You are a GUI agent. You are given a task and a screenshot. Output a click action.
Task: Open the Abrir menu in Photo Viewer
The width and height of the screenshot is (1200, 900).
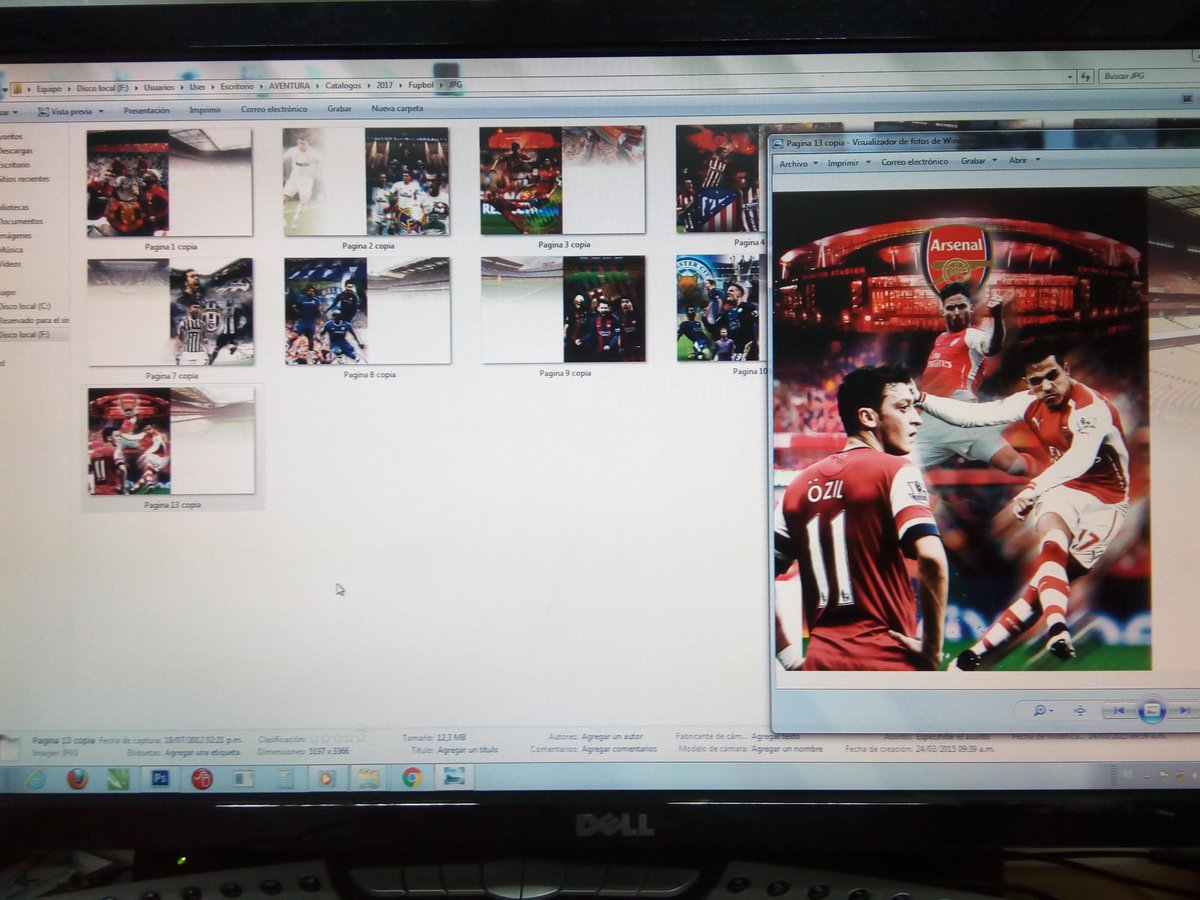click(1018, 160)
